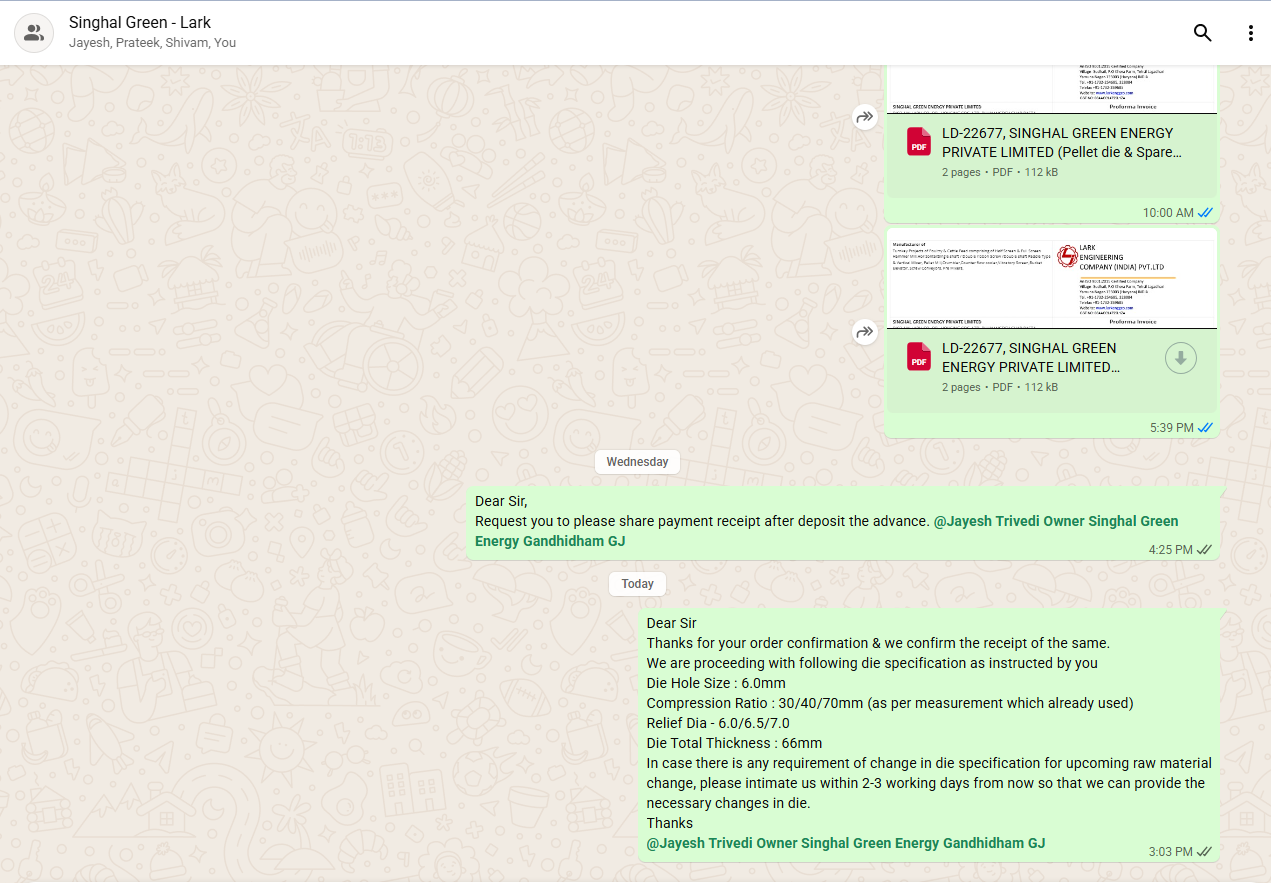Open search in the chat header
Screen dimensions: 1271x883
1202,33
